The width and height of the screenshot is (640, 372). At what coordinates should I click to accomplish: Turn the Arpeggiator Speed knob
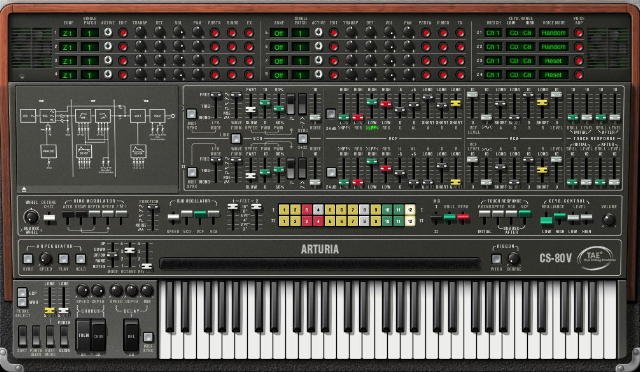click(45, 258)
